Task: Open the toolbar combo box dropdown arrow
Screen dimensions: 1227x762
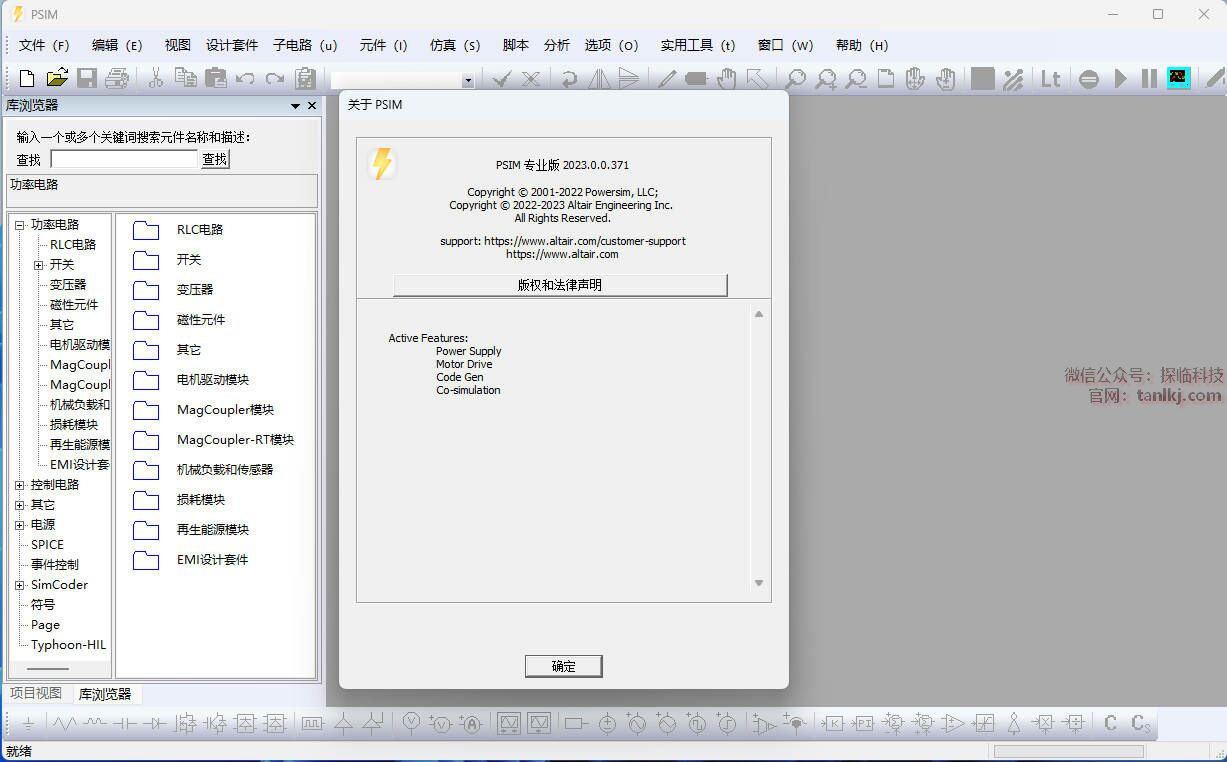Action: click(468, 80)
